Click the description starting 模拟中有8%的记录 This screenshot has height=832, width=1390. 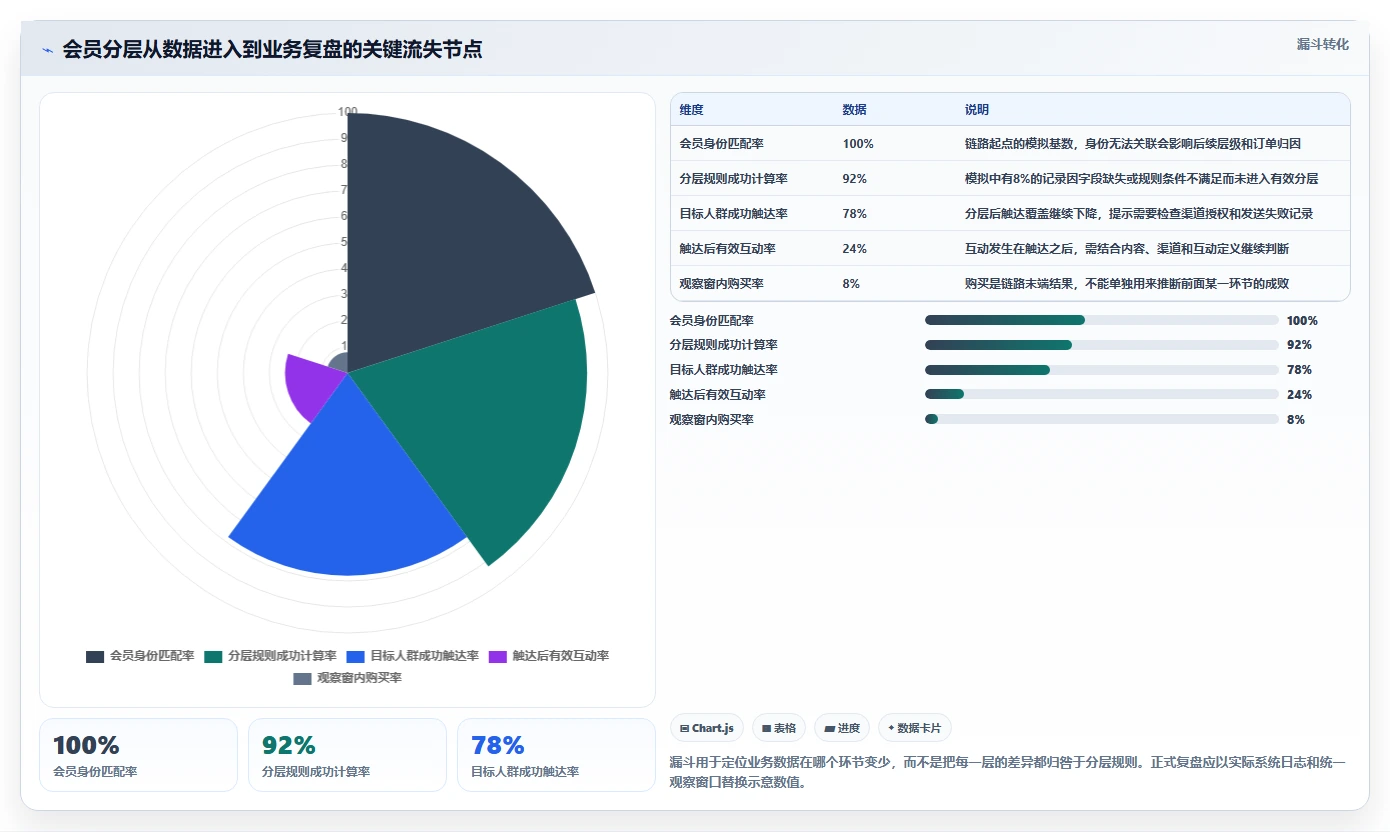tap(1141, 179)
